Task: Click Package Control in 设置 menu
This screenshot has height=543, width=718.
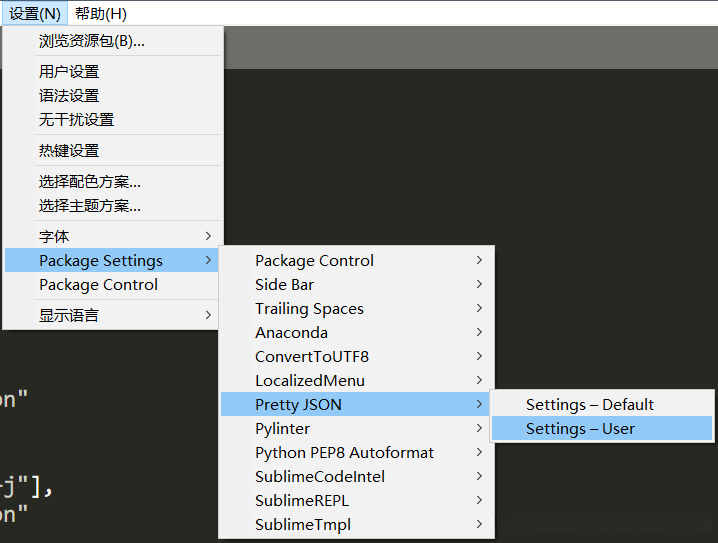Action: [98, 285]
